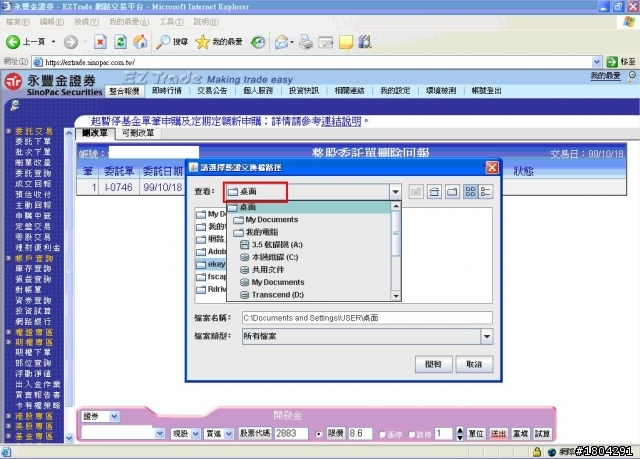The height and width of the screenshot is (459, 640).
Task: Select the ekey folder in file list
Action: tap(211, 264)
